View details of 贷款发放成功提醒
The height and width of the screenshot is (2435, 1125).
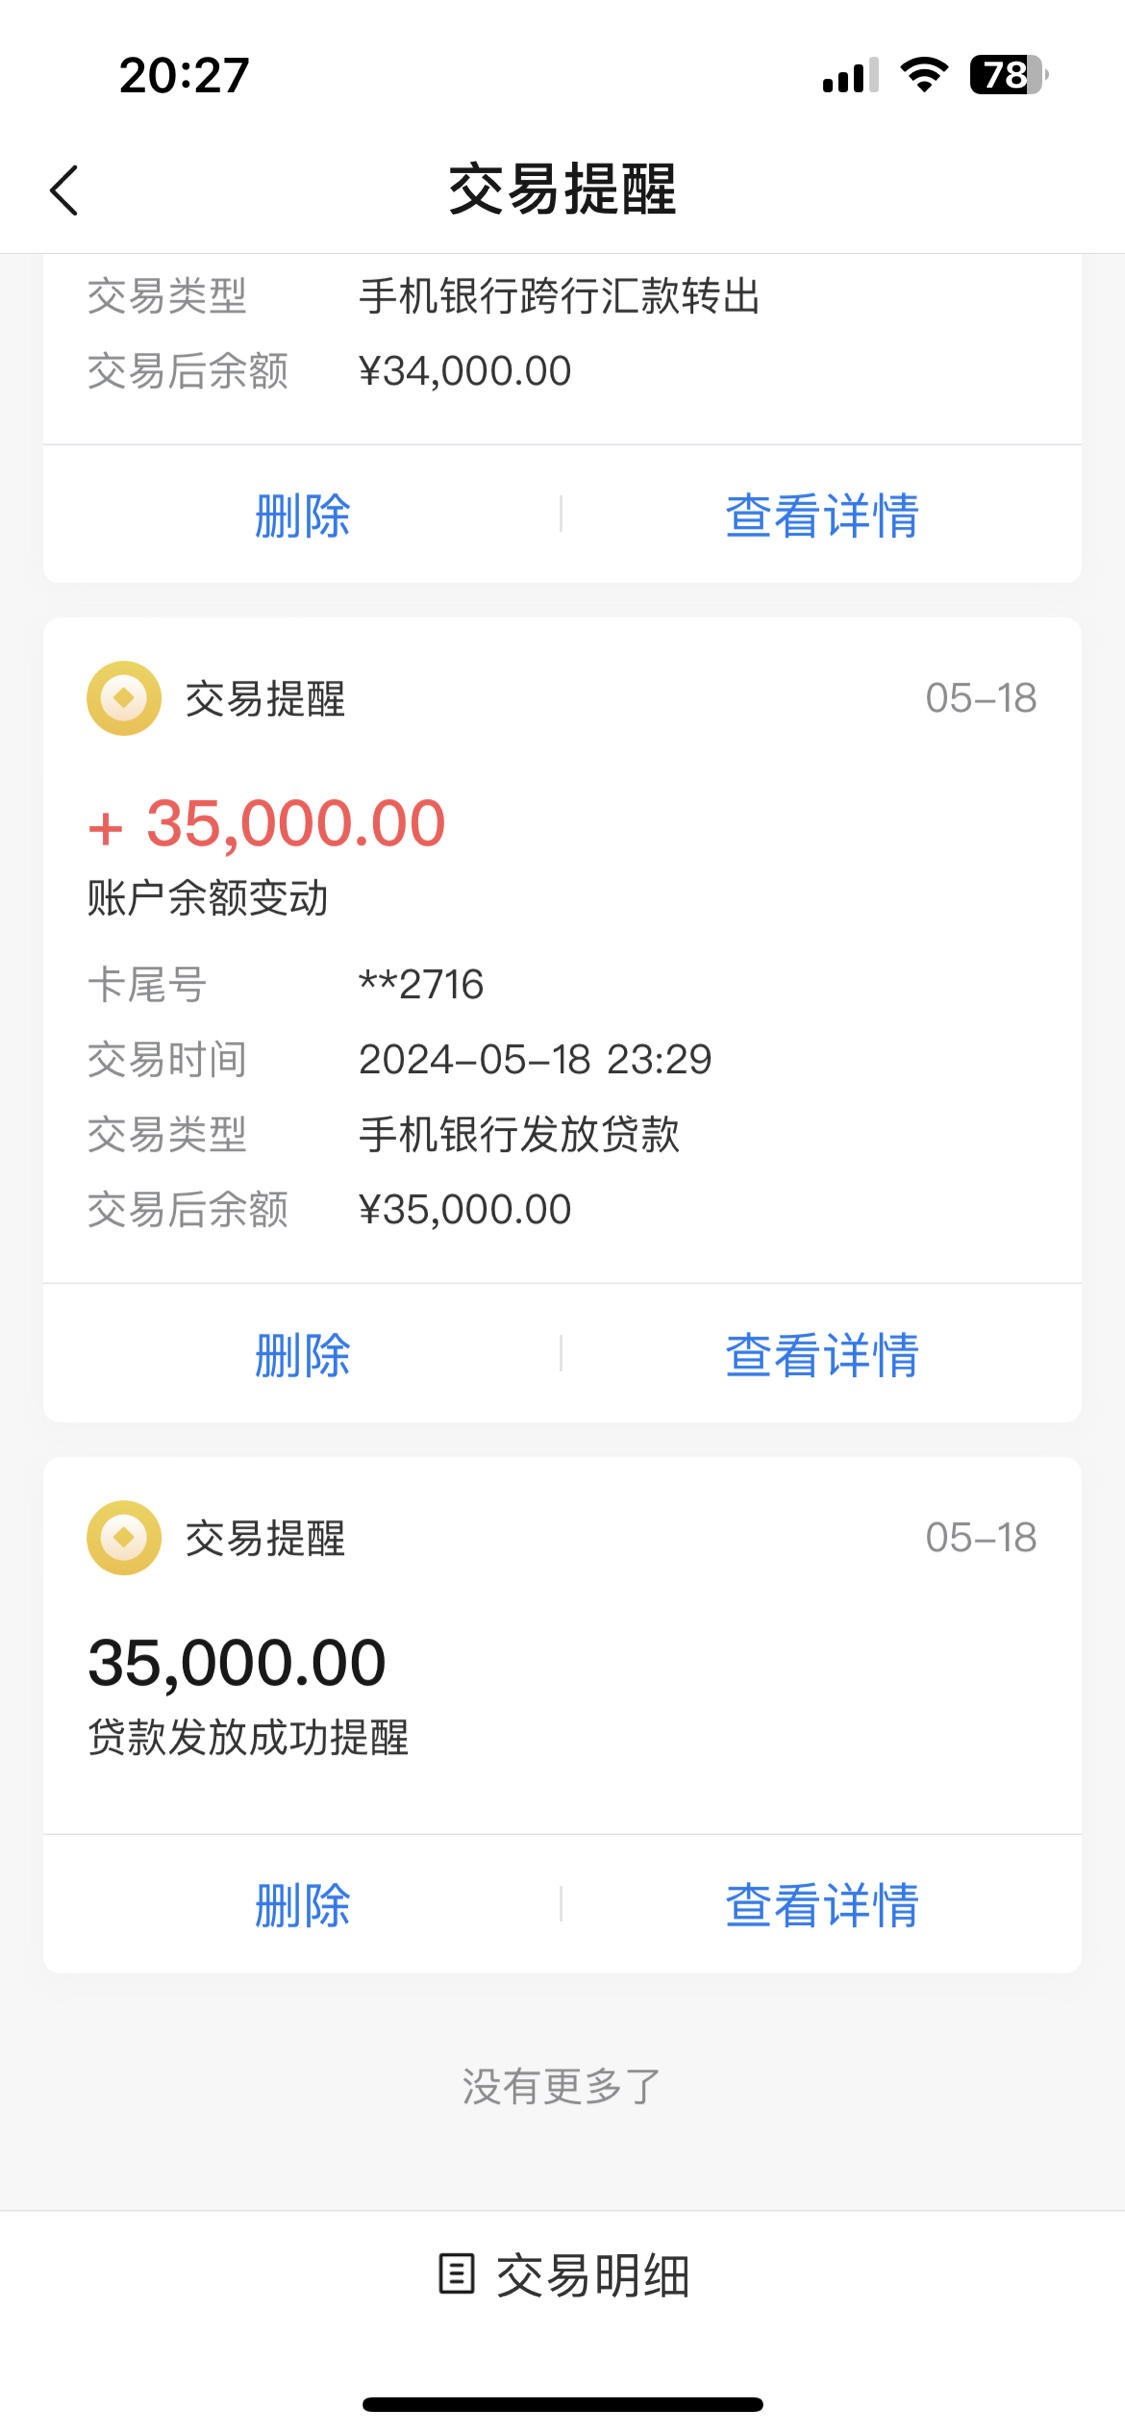(822, 1905)
